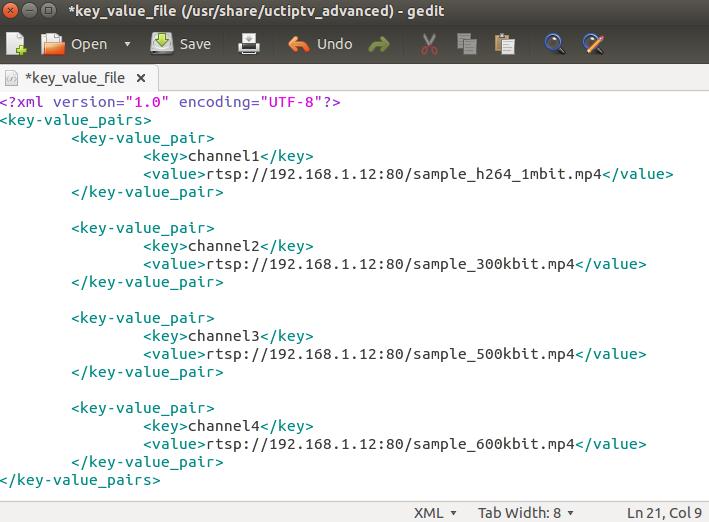Click the Ln 21, Col 9 status indicator
Viewport: 709px width, 522px height.
tap(664, 513)
